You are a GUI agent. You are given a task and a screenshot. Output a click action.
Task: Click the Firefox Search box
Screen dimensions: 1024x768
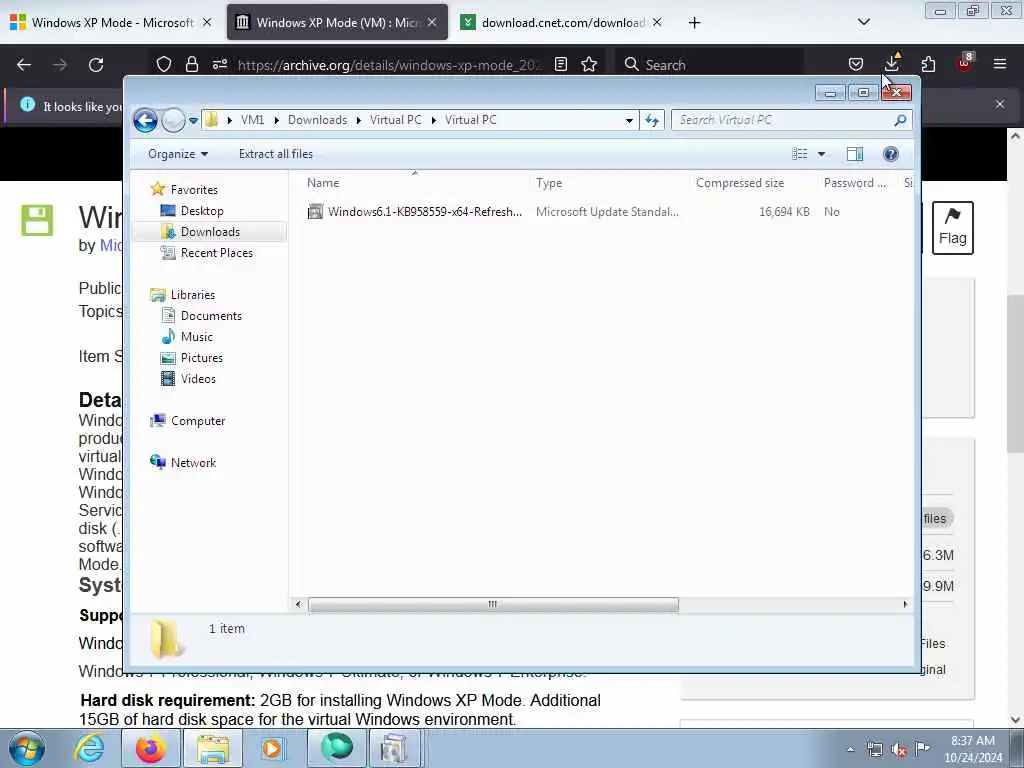710,65
